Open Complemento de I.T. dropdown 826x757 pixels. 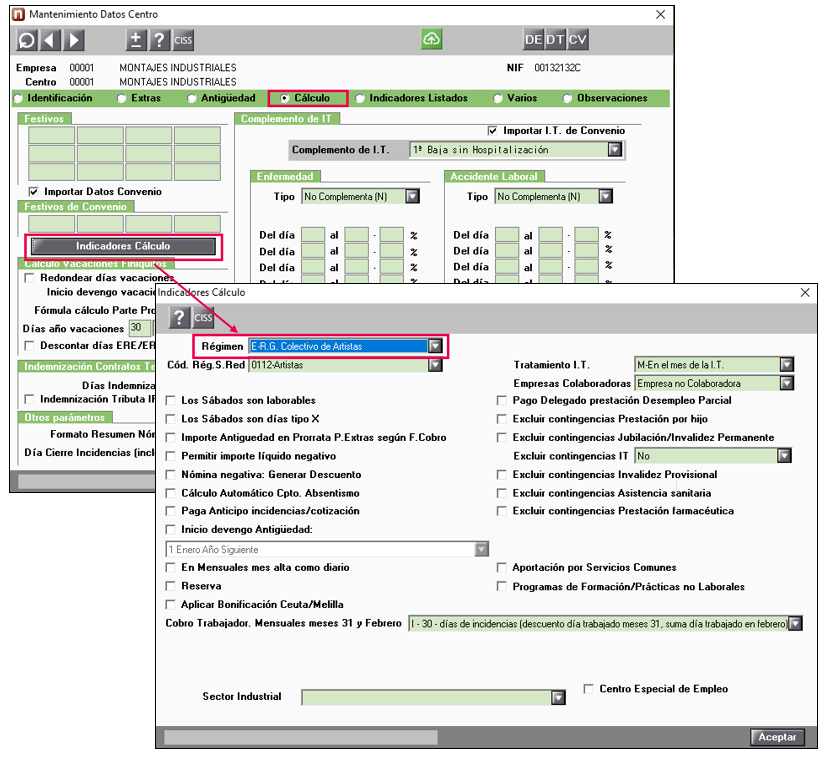pyautogui.click(x=615, y=150)
